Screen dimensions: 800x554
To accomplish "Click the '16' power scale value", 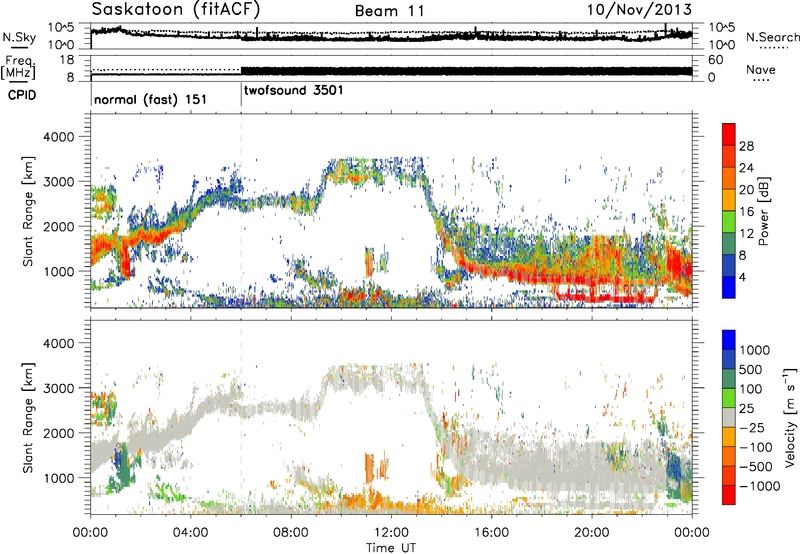I will [x=746, y=212].
